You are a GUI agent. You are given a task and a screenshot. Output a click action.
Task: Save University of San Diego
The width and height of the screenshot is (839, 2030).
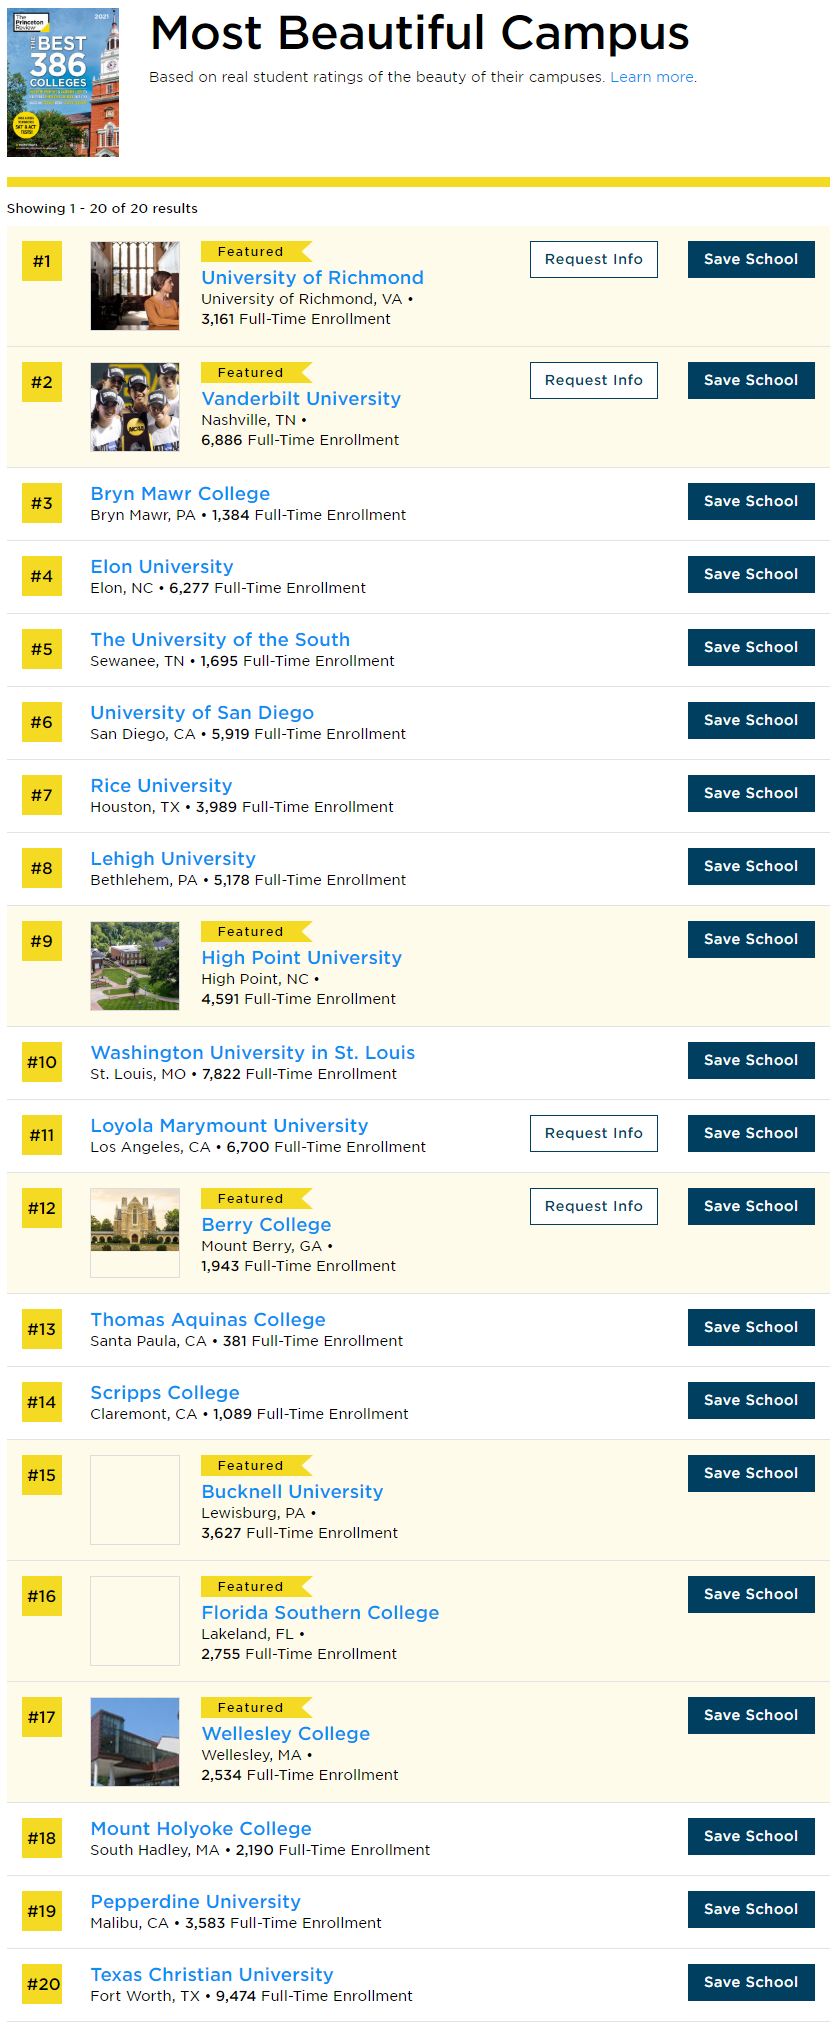751,720
